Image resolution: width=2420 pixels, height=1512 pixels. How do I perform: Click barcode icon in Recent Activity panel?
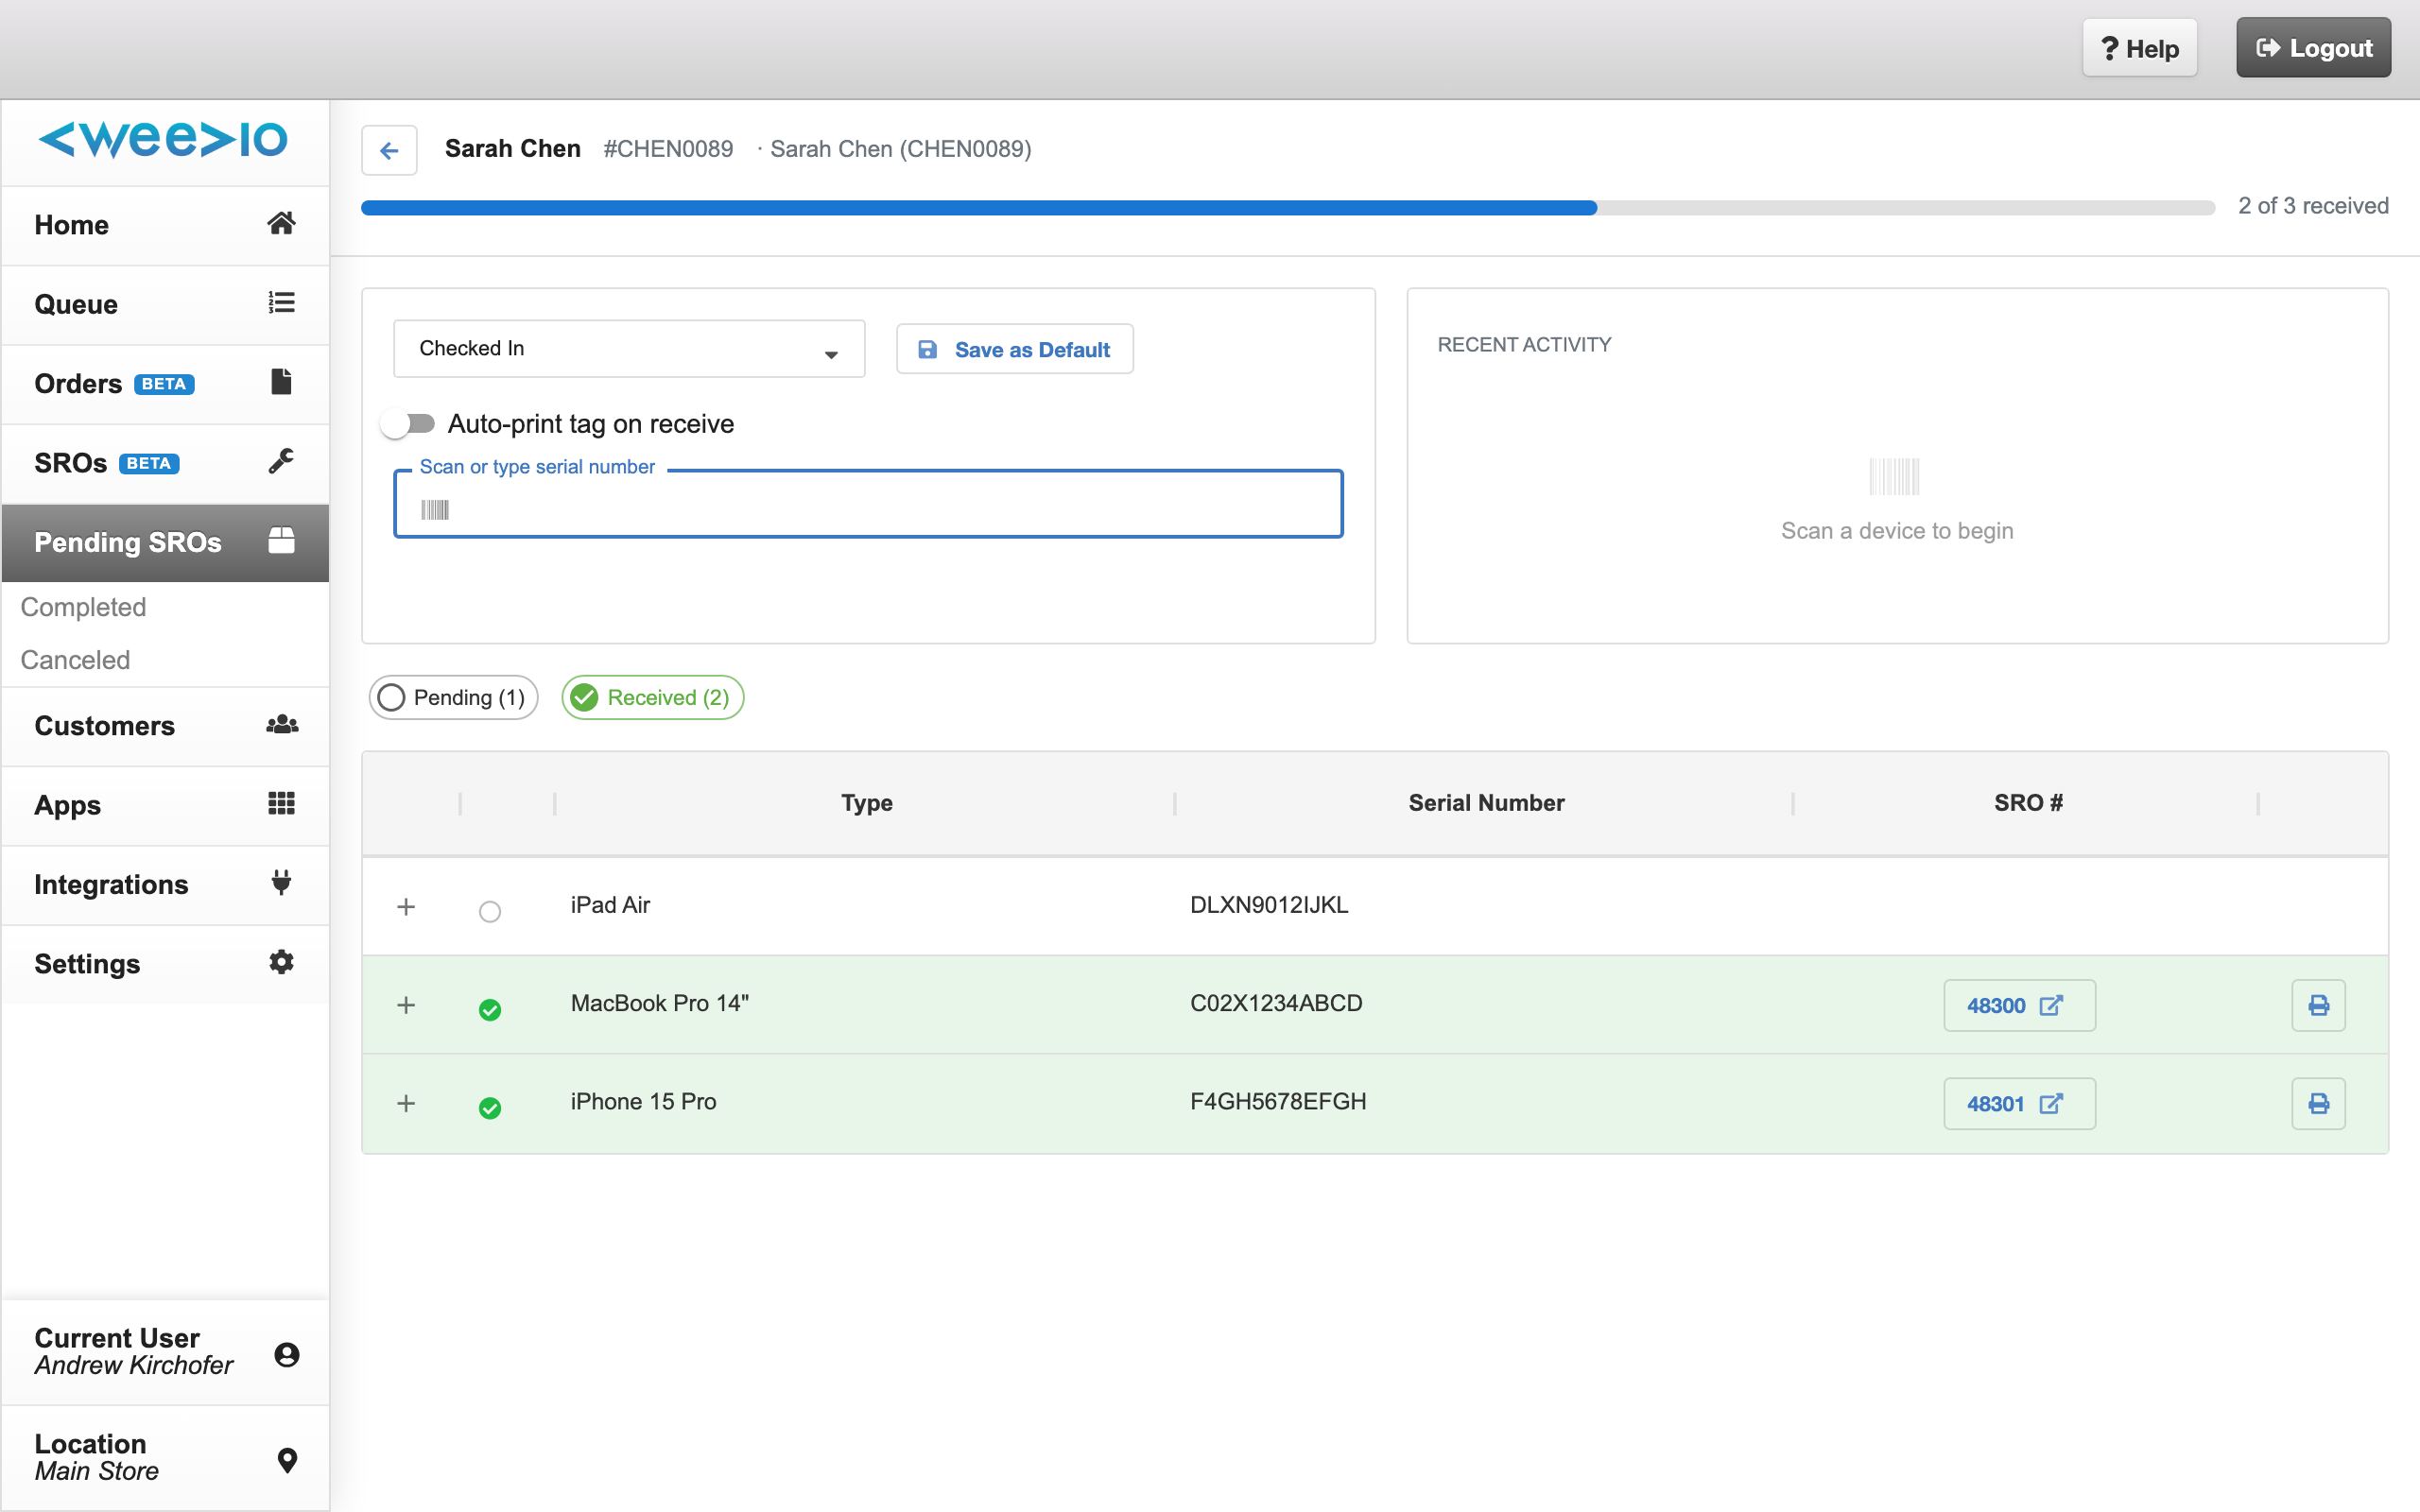point(1894,477)
